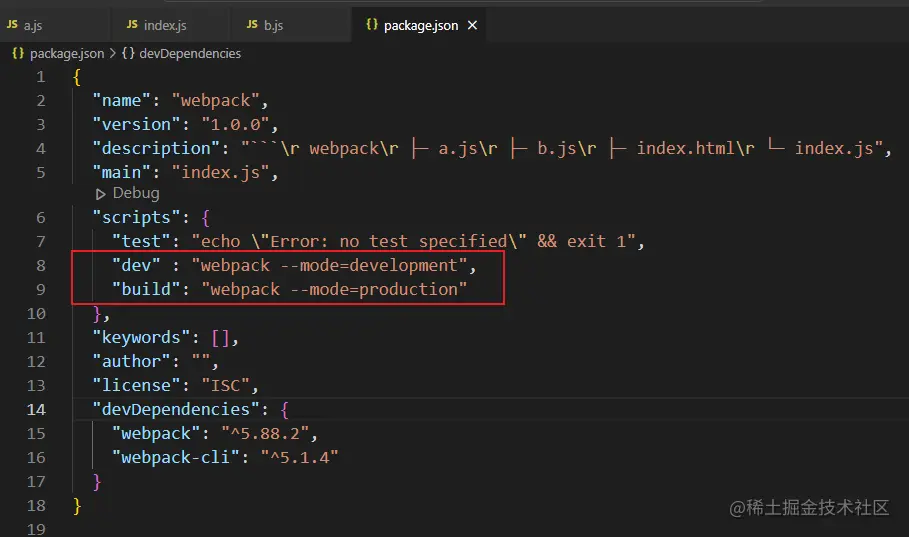Click the "keywords" key
The image size is (909, 537).
point(141,338)
